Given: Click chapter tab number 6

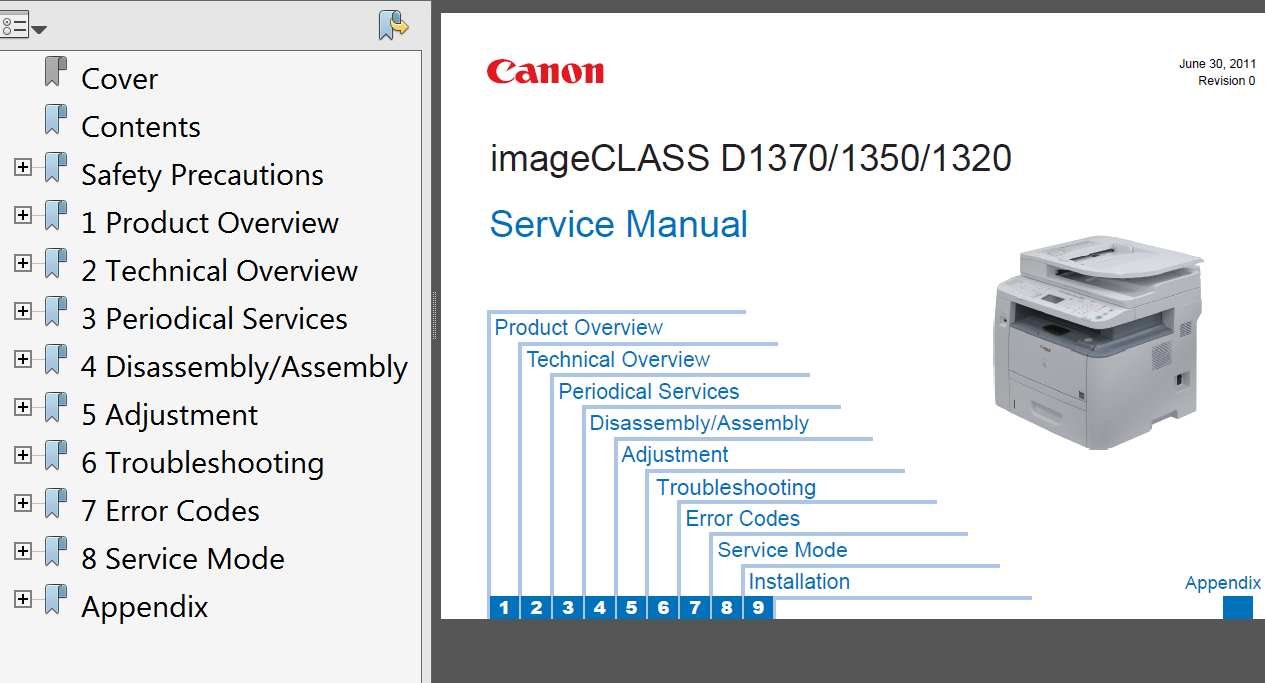Looking at the screenshot, I should [x=663, y=607].
